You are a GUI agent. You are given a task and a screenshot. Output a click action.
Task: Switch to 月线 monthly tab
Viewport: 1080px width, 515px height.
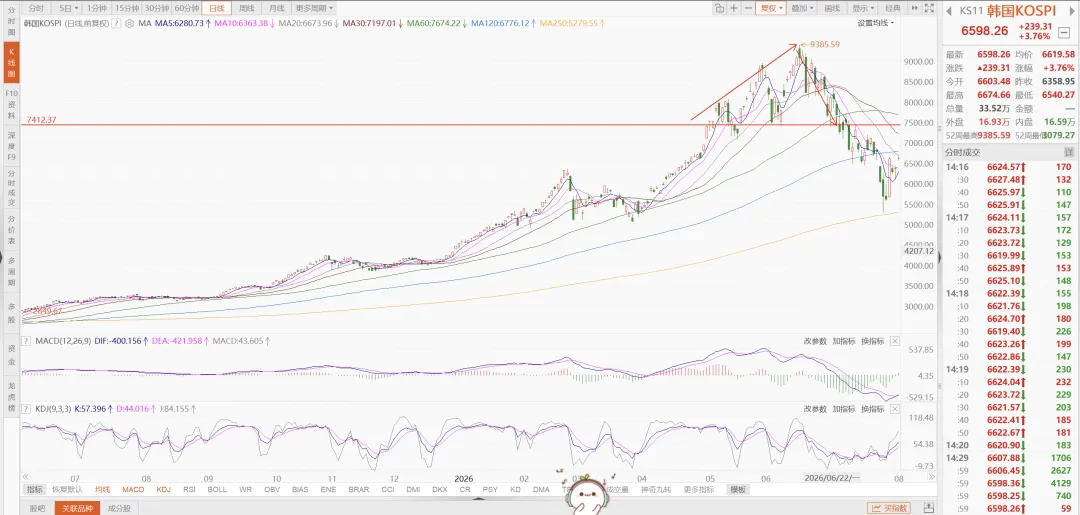coord(276,8)
